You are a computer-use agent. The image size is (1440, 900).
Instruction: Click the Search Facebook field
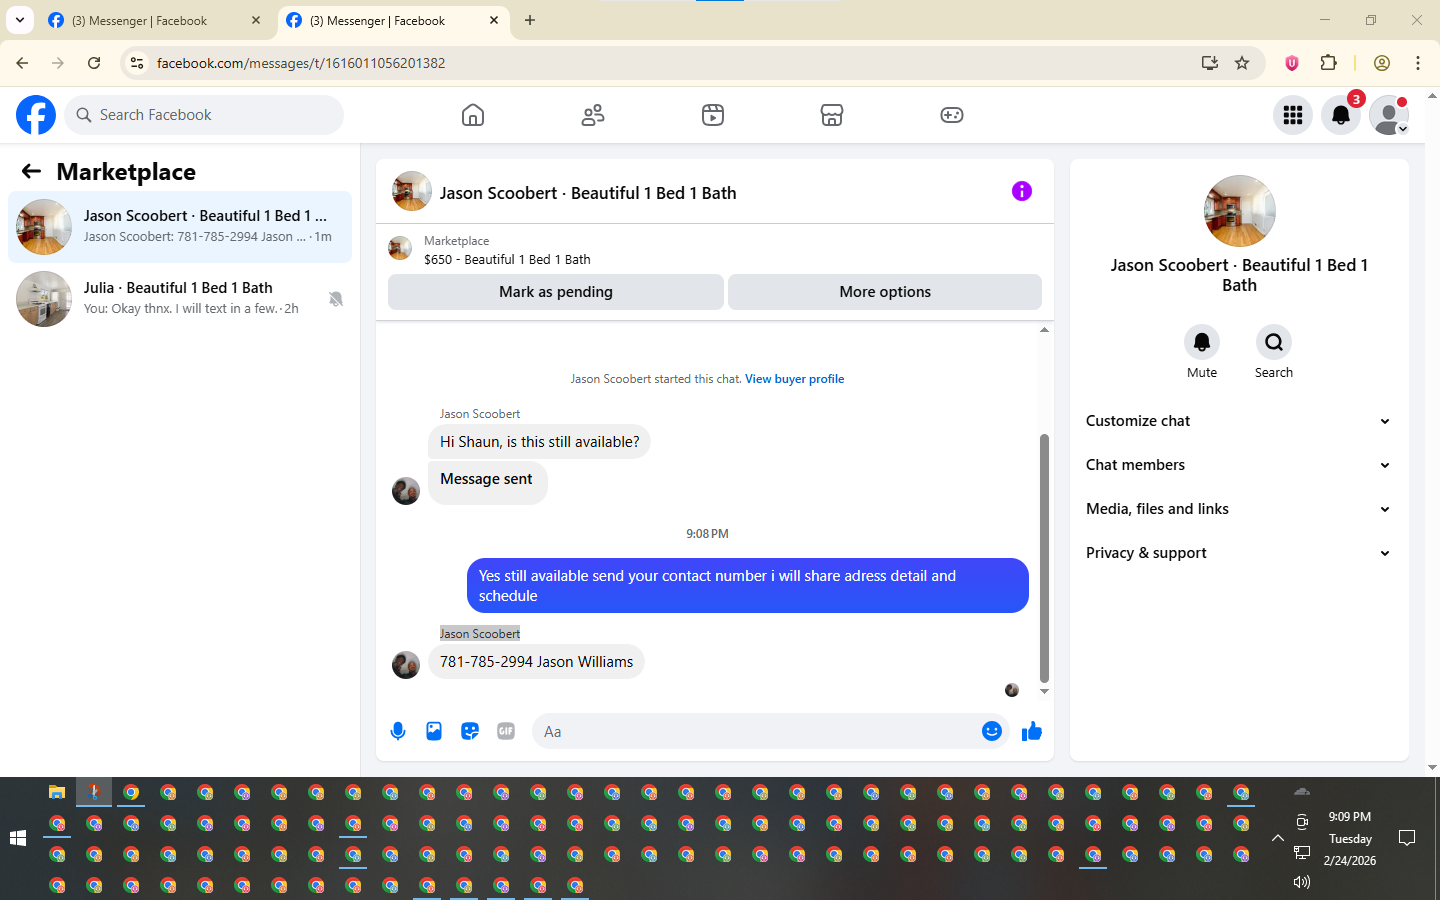[204, 115]
